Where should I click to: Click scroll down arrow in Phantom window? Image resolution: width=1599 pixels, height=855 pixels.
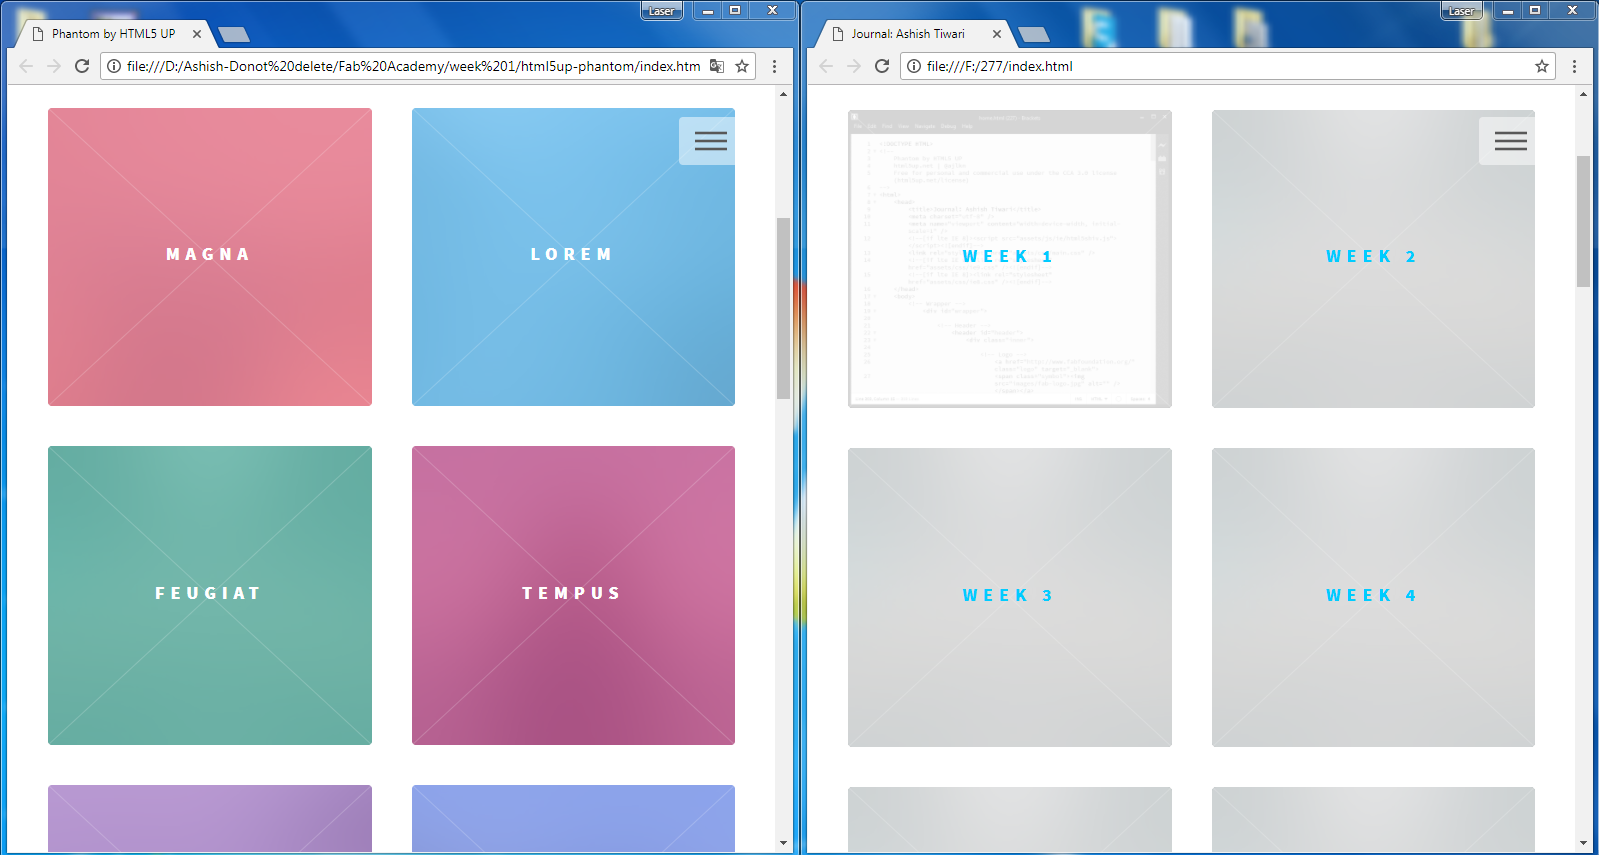783,843
